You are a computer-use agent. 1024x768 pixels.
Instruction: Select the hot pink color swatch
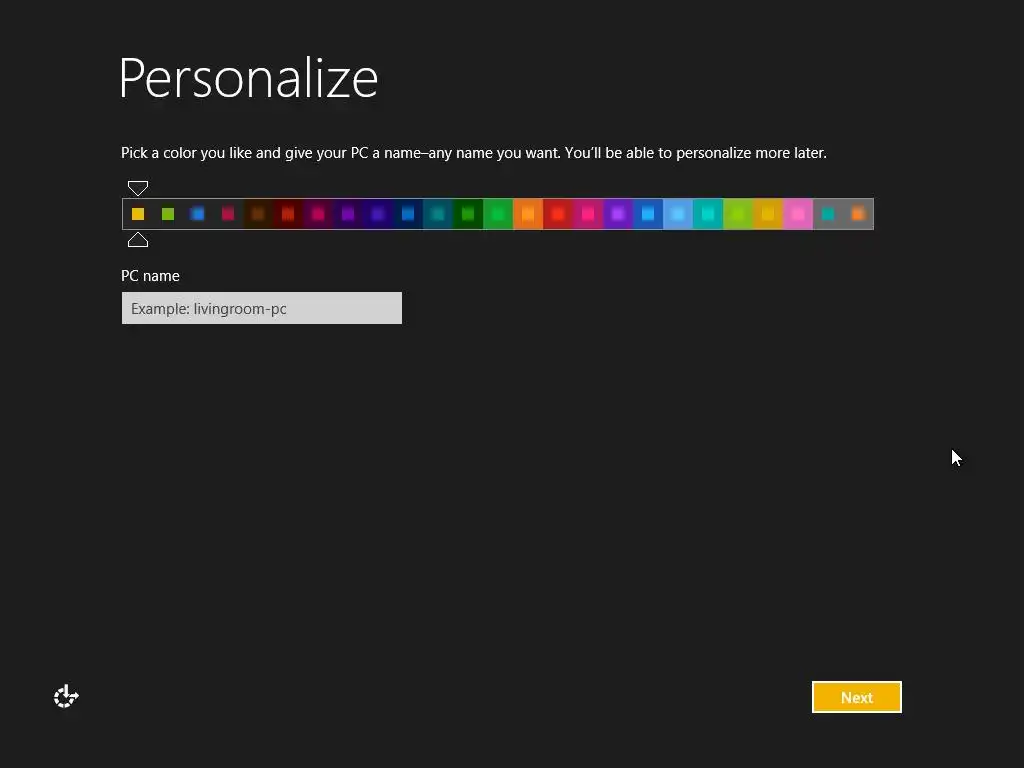[x=588, y=214]
